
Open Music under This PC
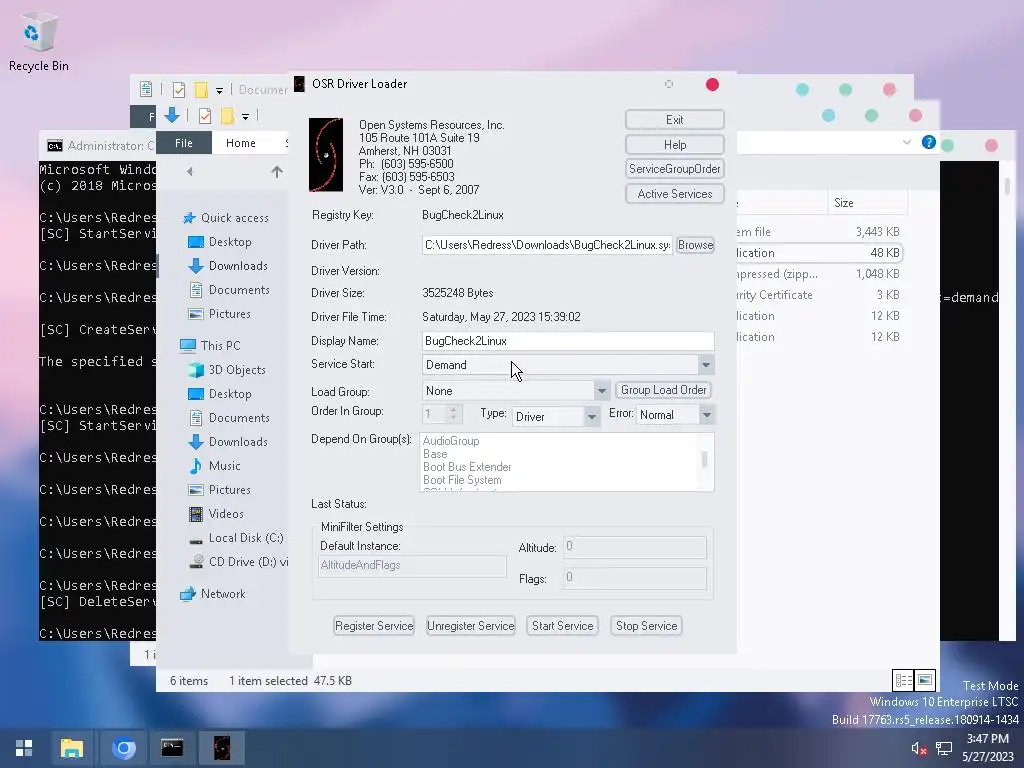(x=215, y=466)
